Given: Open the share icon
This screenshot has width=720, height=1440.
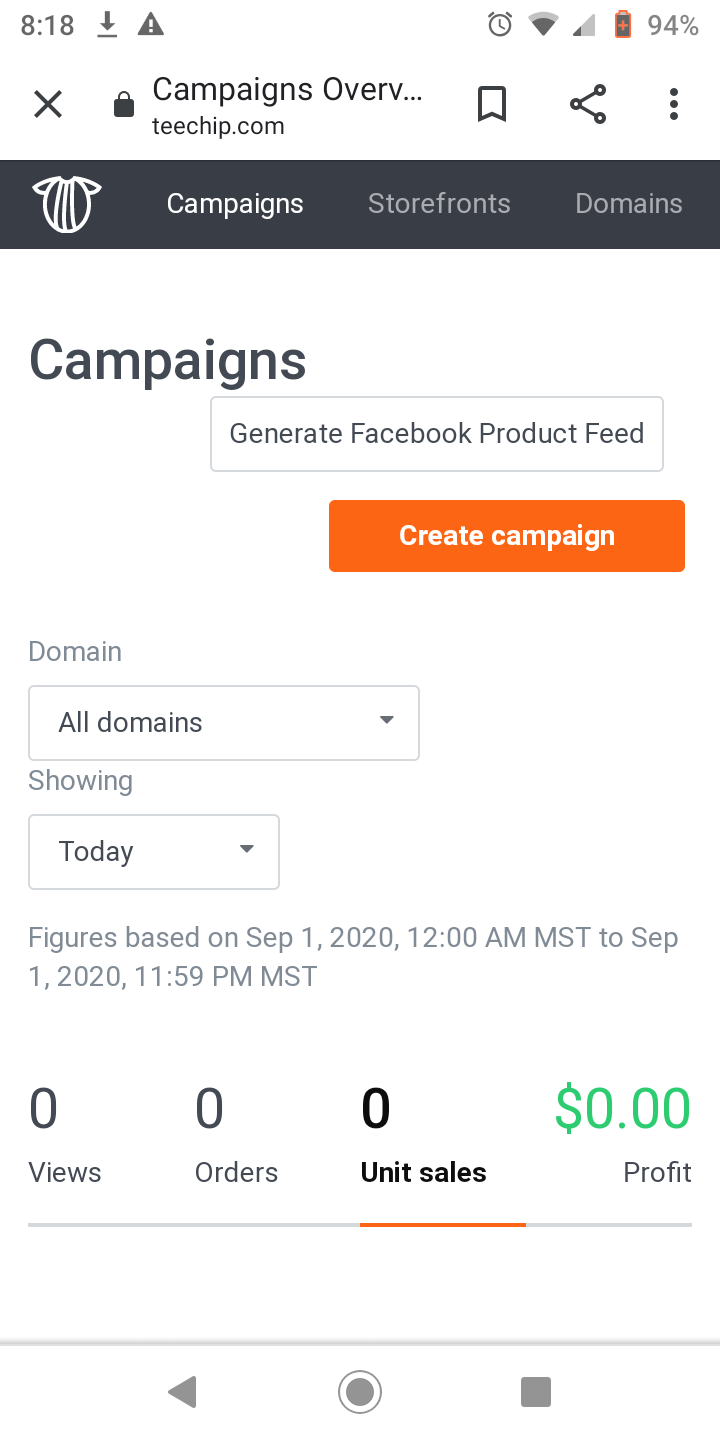Looking at the screenshot, I should (588, 104).
